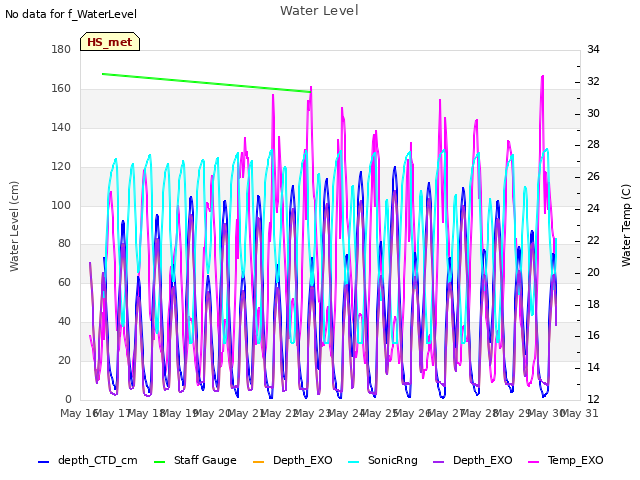Click the Water Level chart title
The height and width of the screenshot is (480, 640).
[319, 11]
